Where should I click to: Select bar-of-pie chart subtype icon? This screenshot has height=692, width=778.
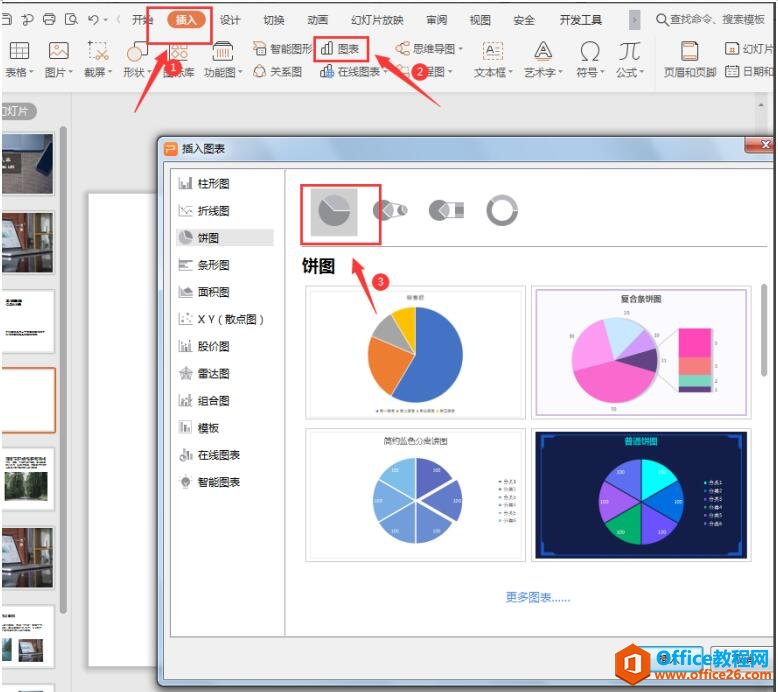click(x=447, y=210)
